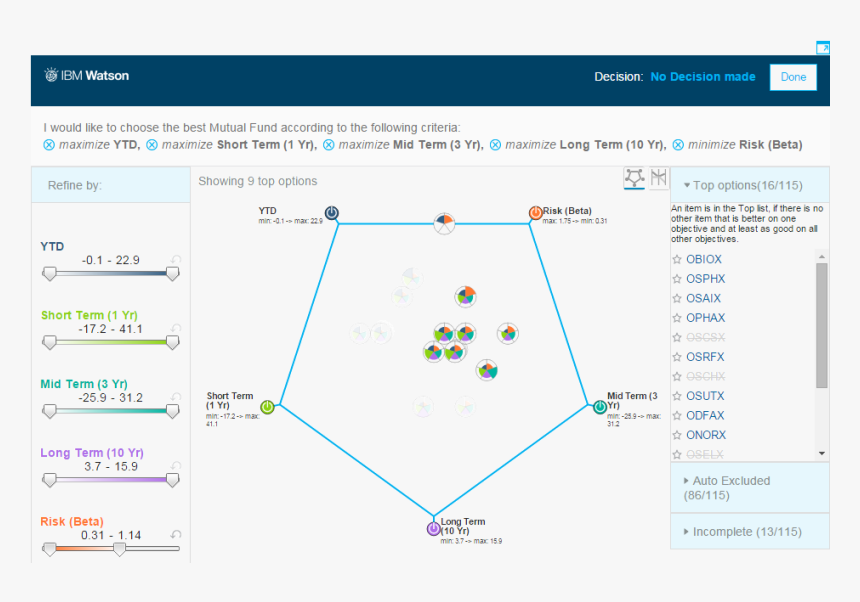Click the top options list scrollbar thumb
This screenshot has height=602, width=860.
coord(821,325)
